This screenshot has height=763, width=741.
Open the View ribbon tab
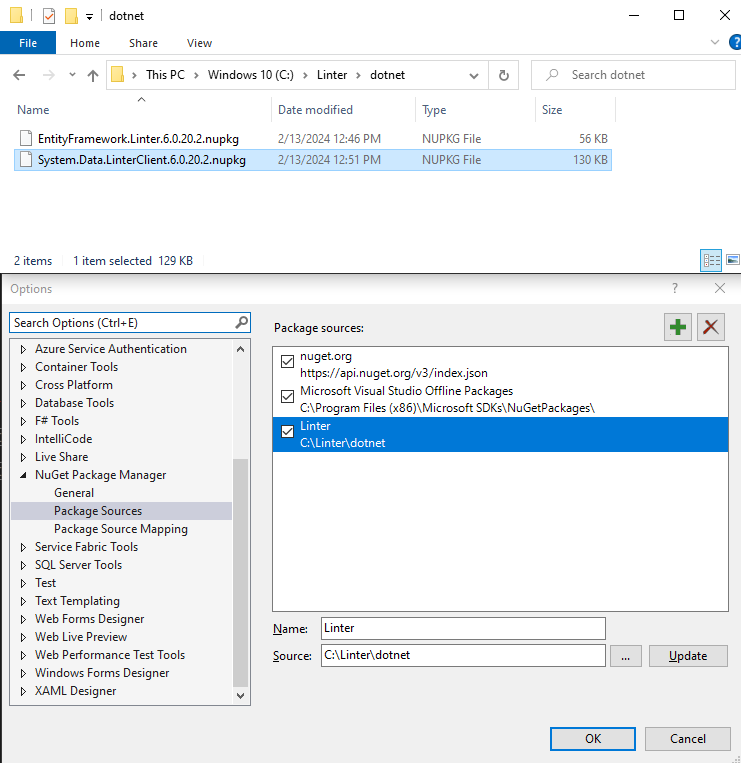[x=199, y=43]
